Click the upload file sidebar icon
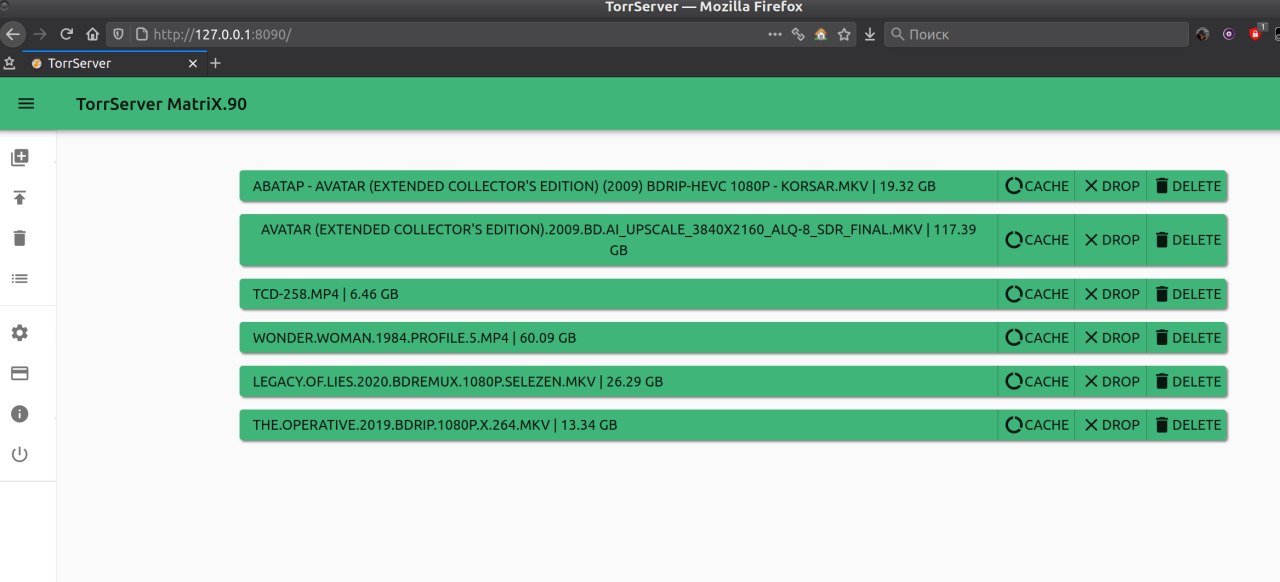 click(20, 198)
